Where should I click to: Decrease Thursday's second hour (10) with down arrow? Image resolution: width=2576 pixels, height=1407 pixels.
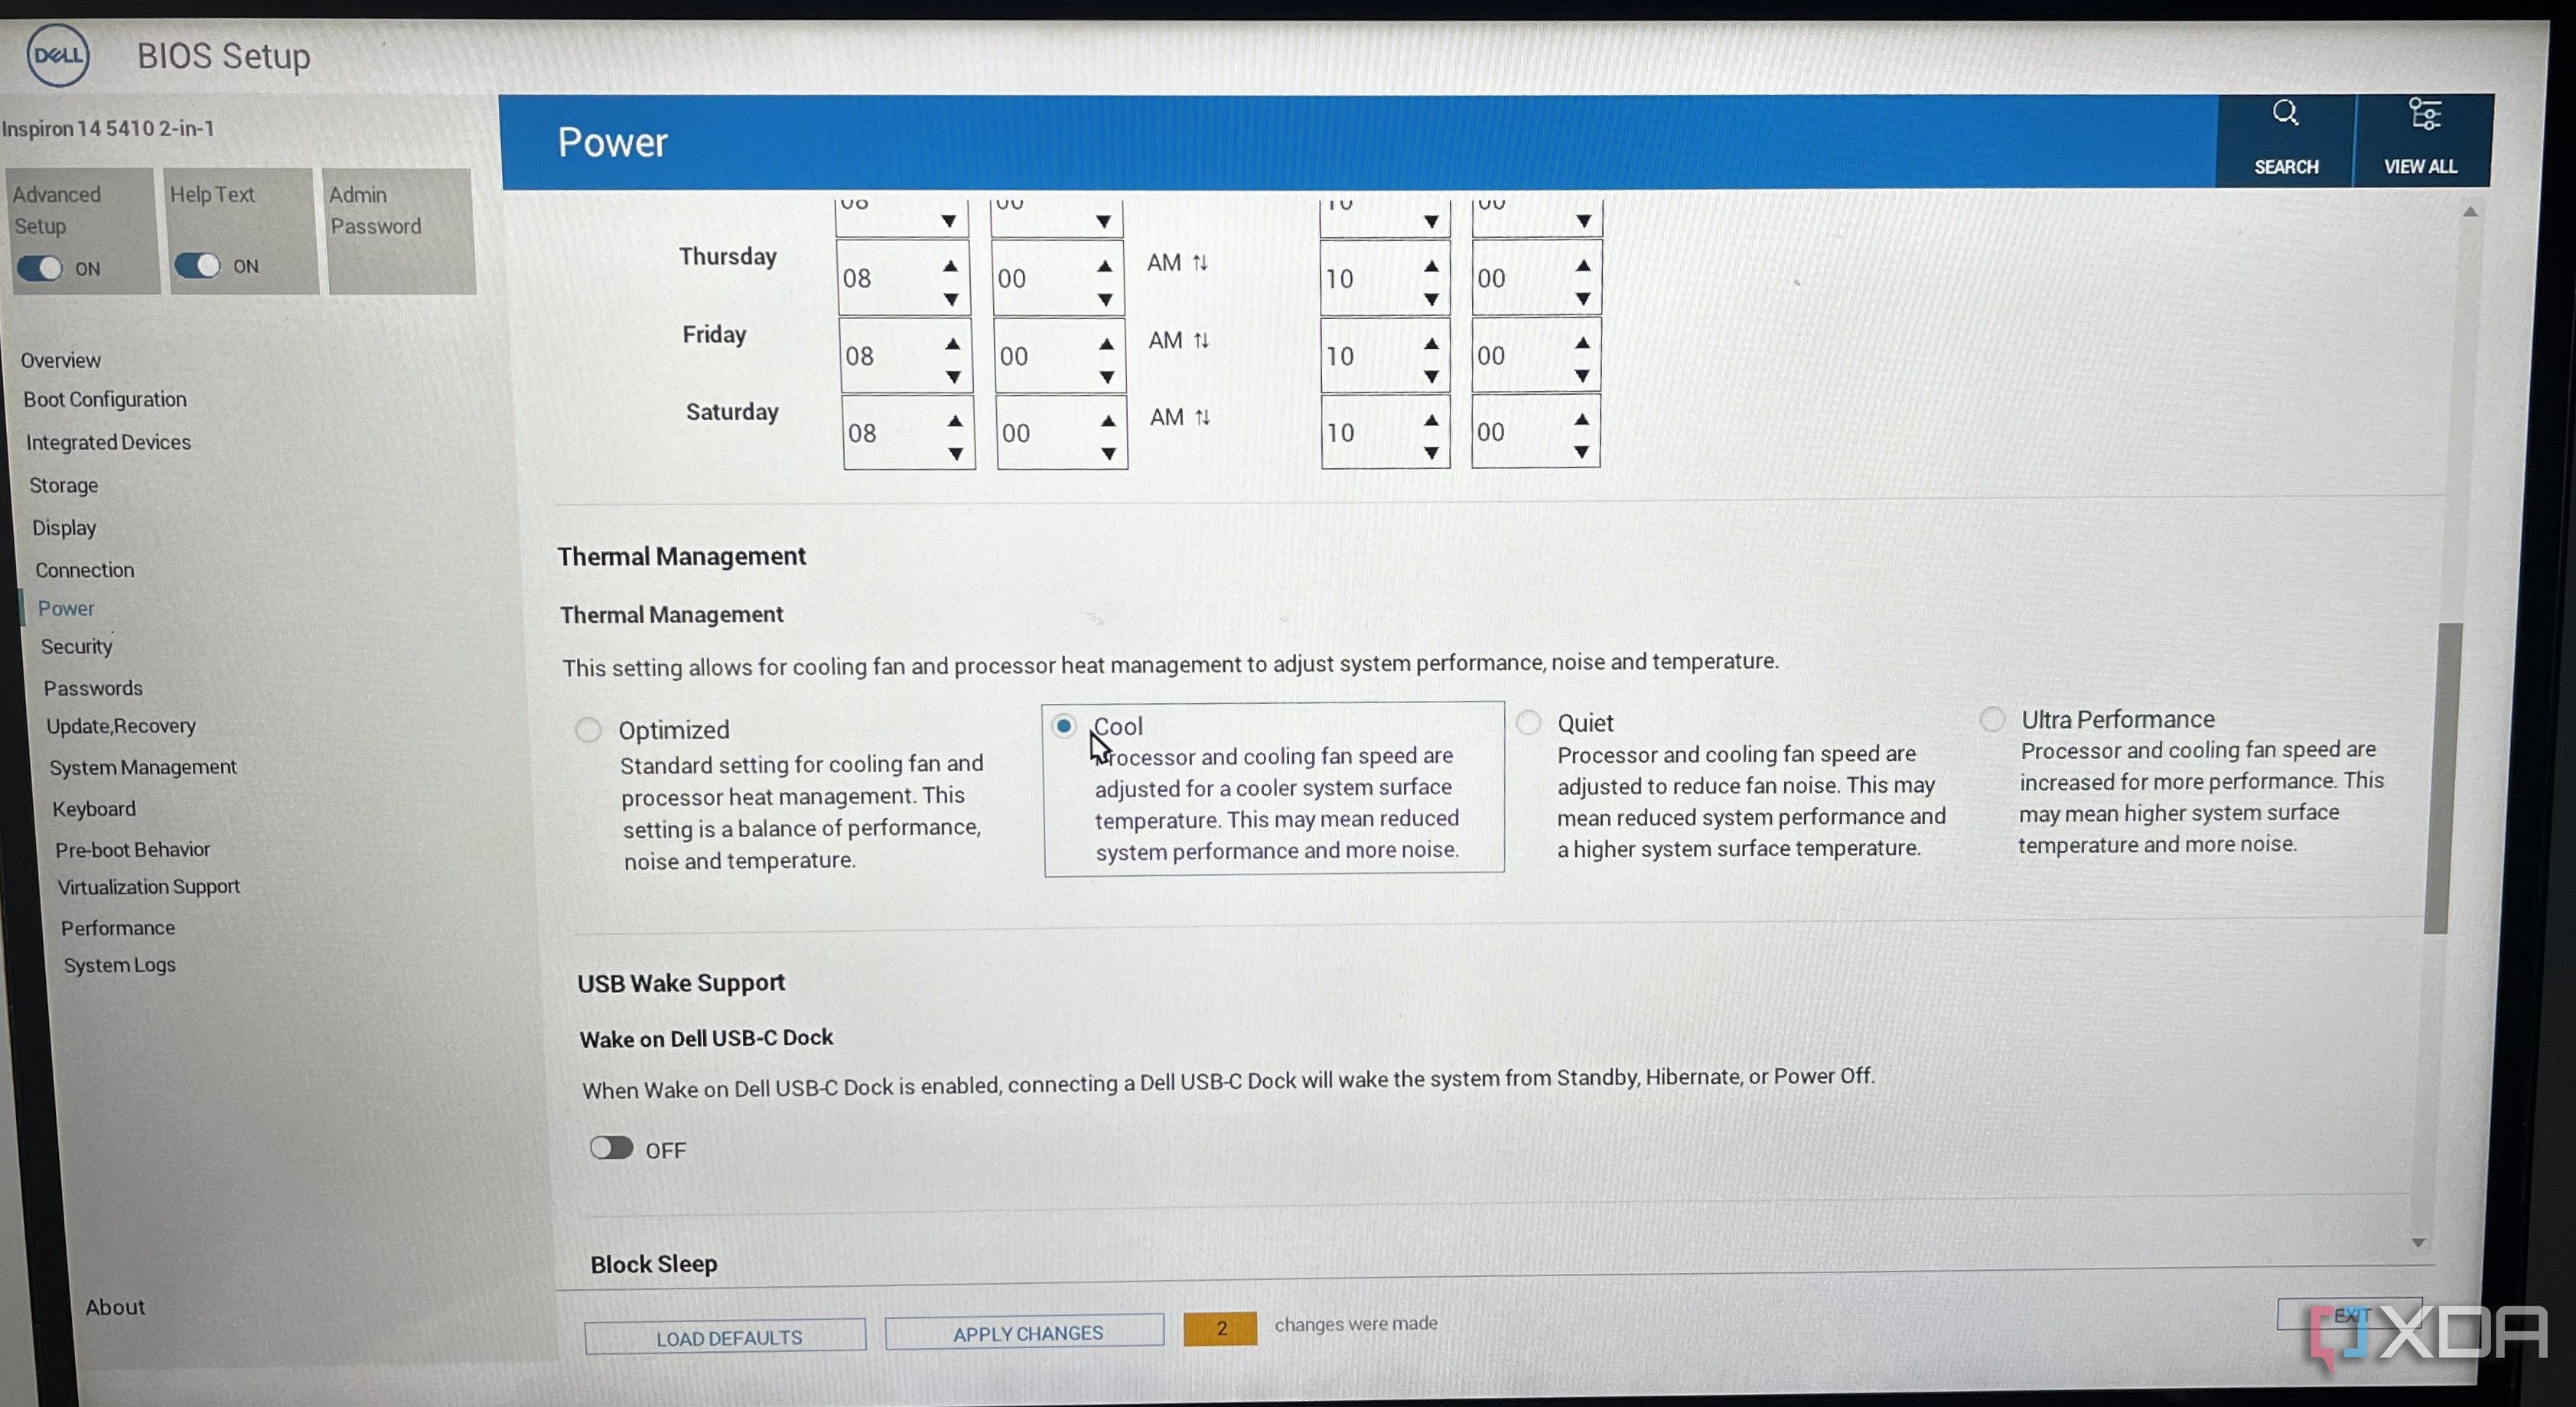[1431, 299]
